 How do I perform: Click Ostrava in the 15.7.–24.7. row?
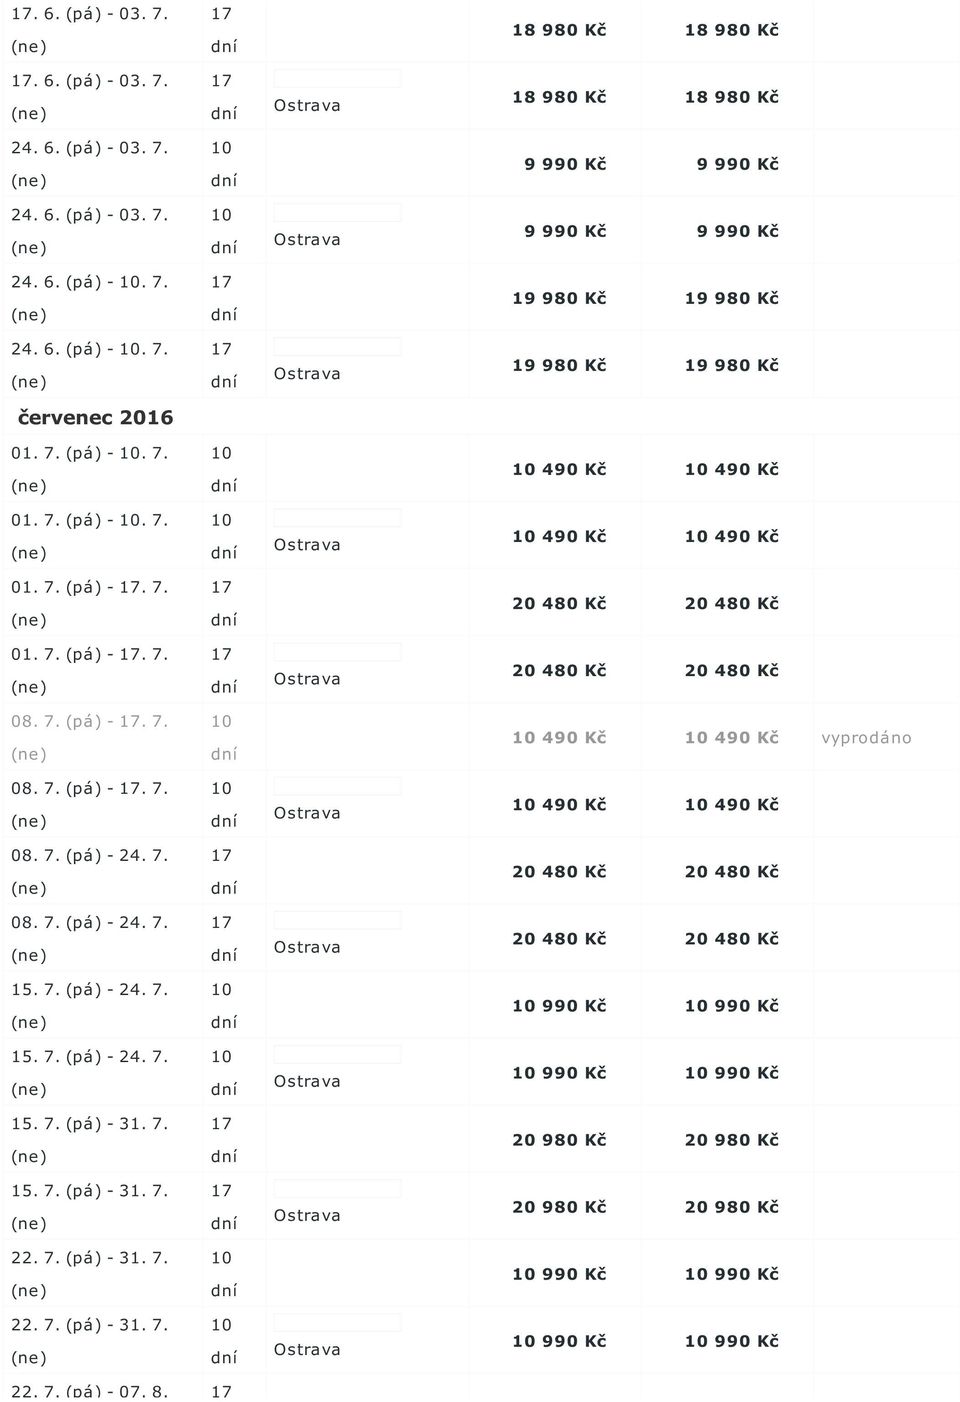pyautogui.click(x=307, y=1081)
